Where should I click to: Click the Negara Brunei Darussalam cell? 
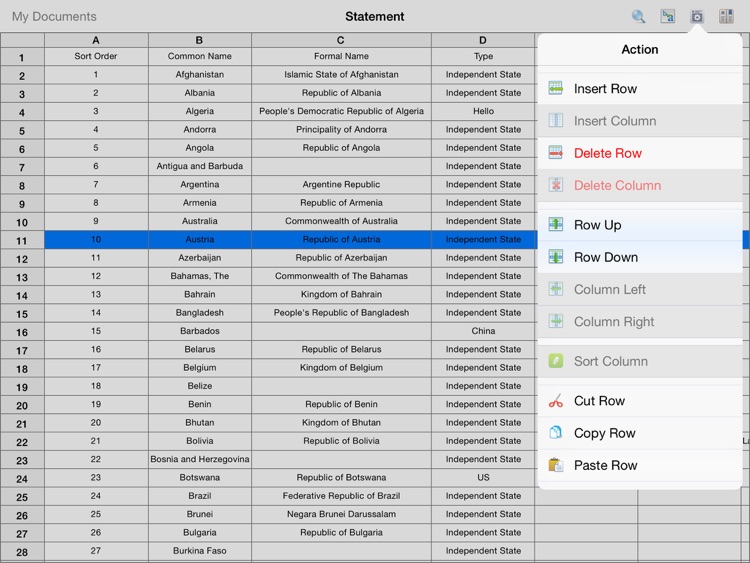[341, 514]
